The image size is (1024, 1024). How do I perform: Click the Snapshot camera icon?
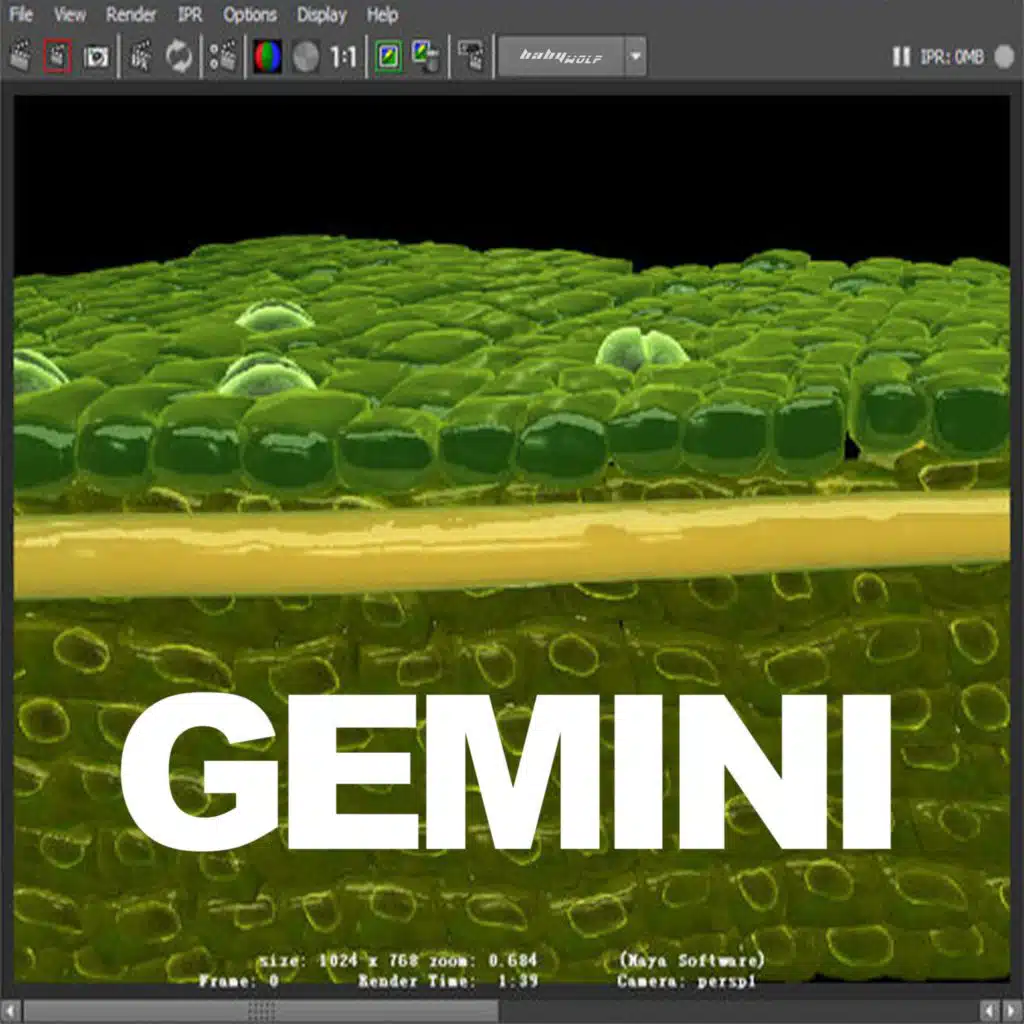pos(95,57)
